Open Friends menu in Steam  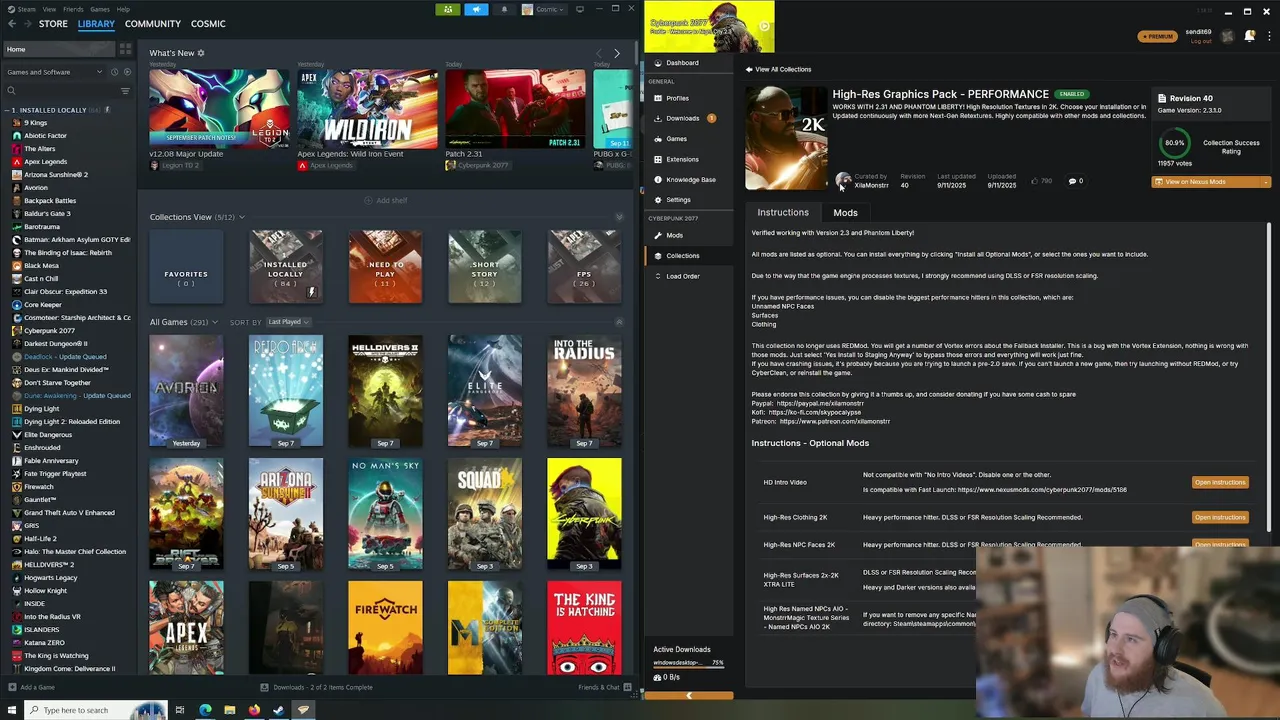73,9
